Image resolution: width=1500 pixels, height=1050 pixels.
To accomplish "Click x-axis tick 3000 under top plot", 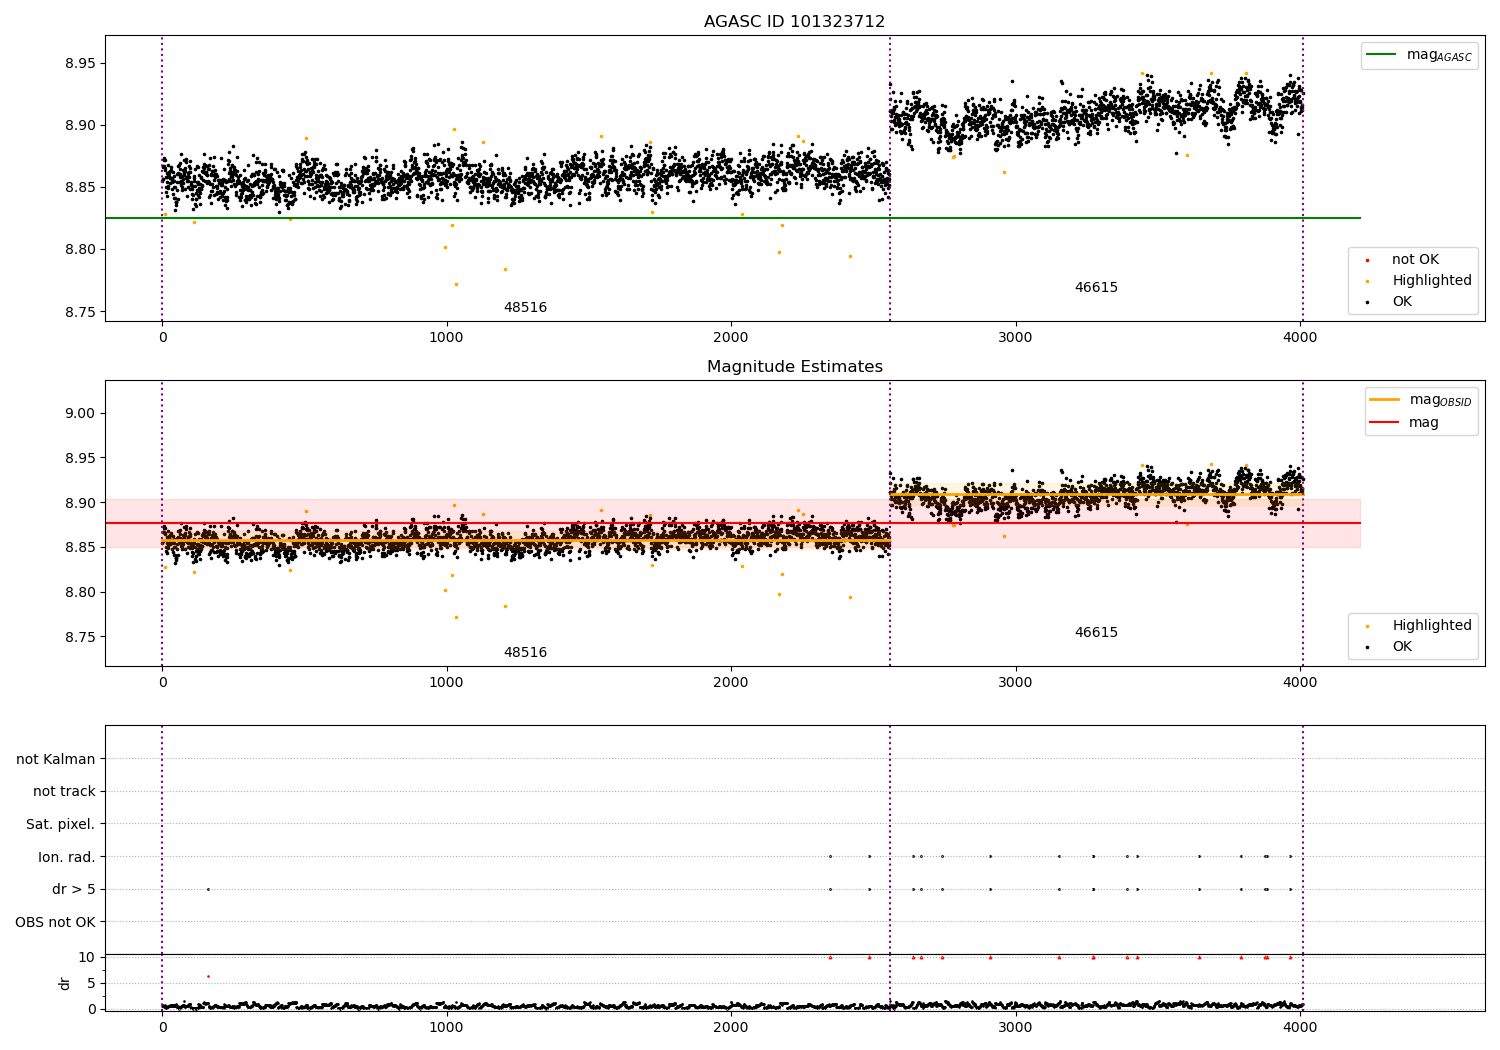I will (1015, 338).
